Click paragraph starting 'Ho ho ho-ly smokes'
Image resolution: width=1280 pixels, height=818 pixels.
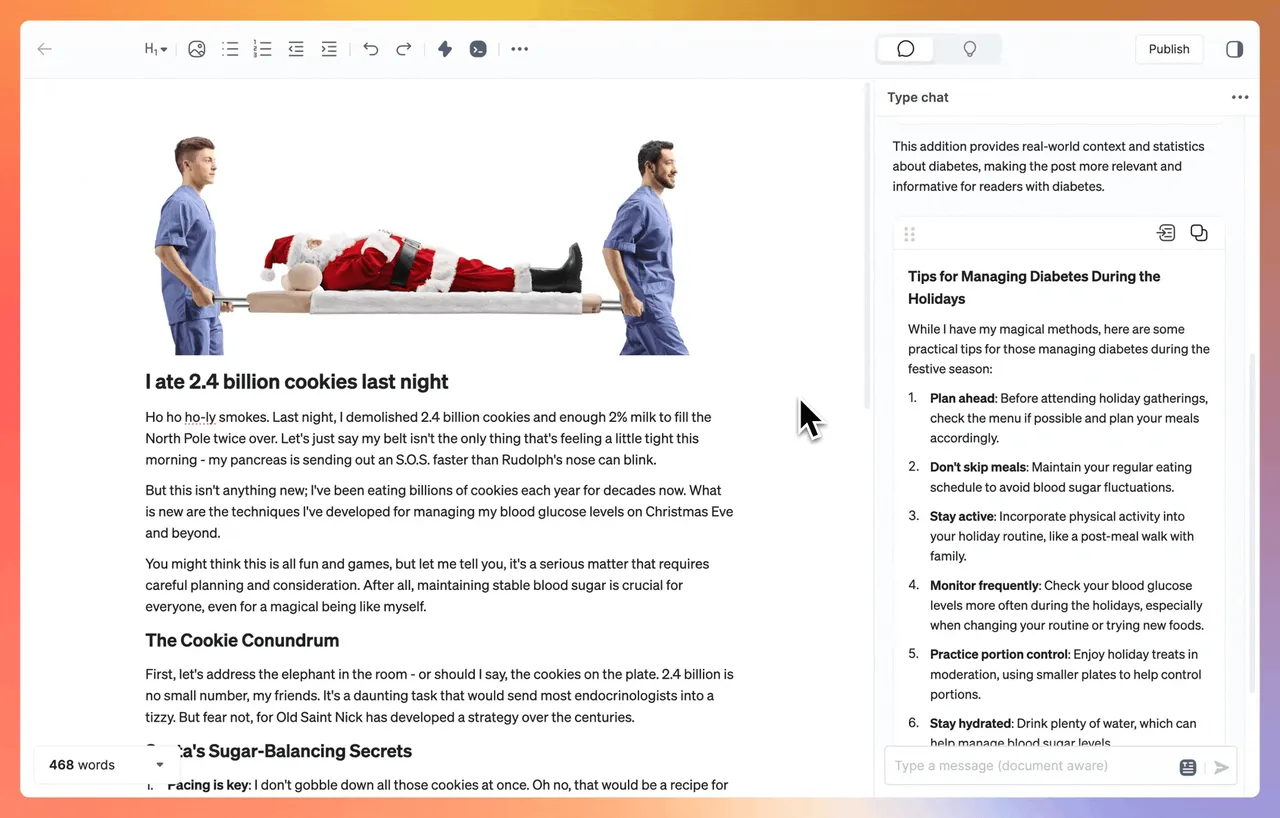pyautogui.click(x=430, y=438)
